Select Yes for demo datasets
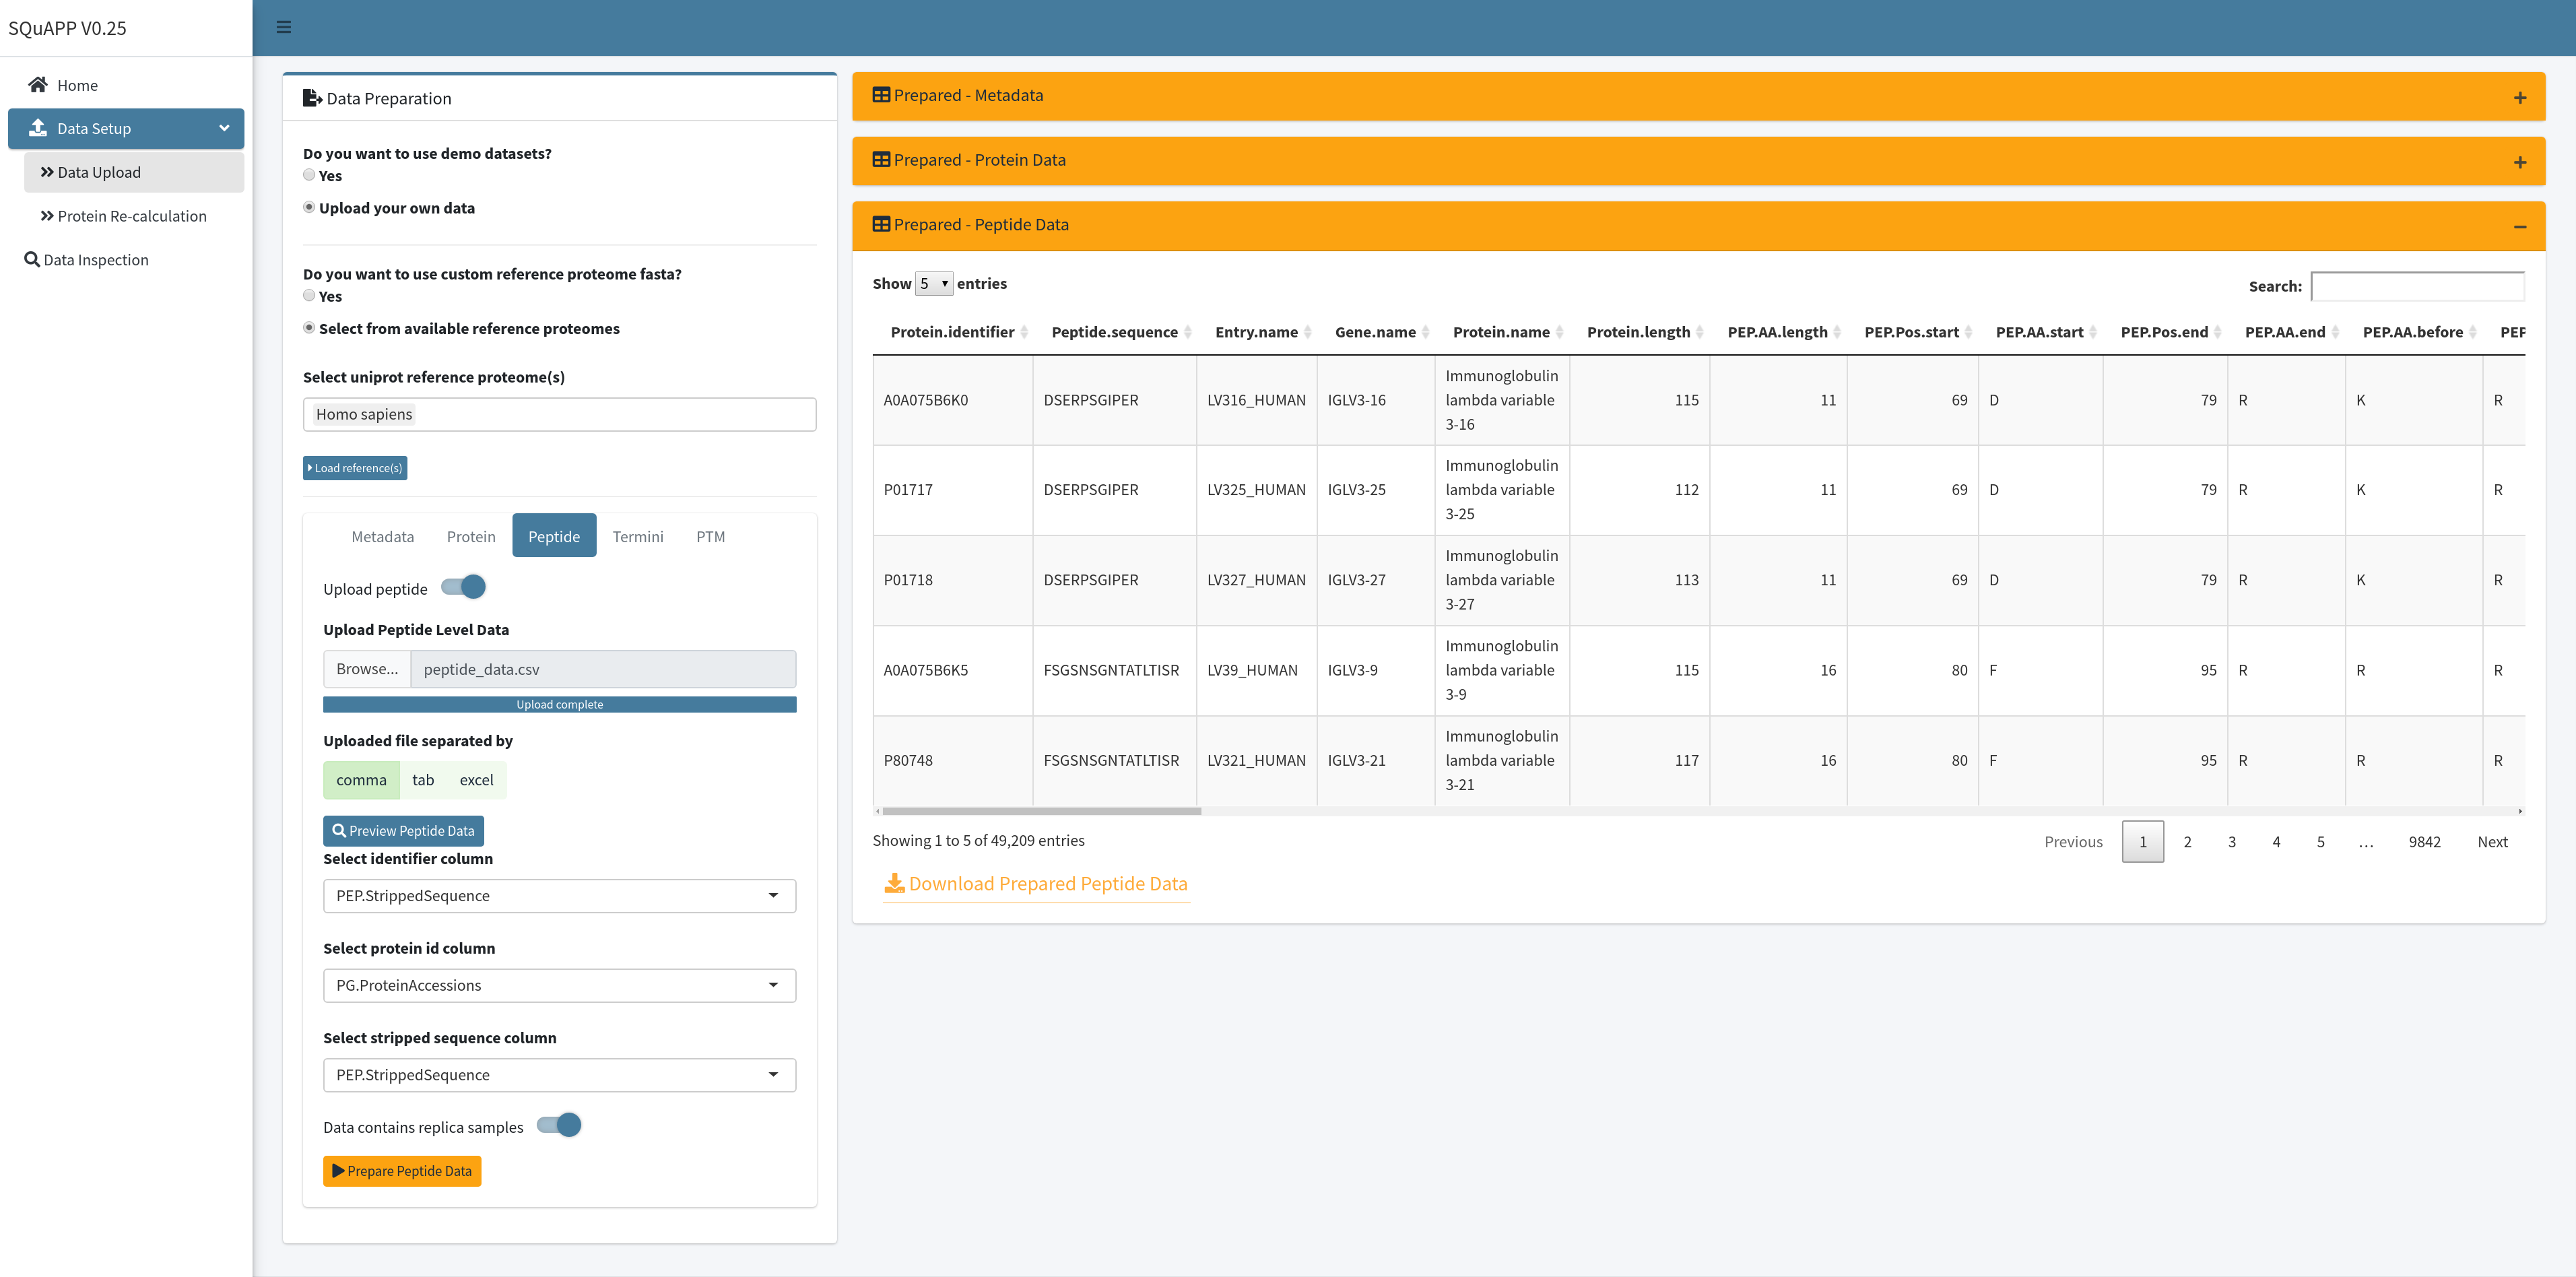Viewport: 2576px width, 1277px height. (x=309, y=175)
